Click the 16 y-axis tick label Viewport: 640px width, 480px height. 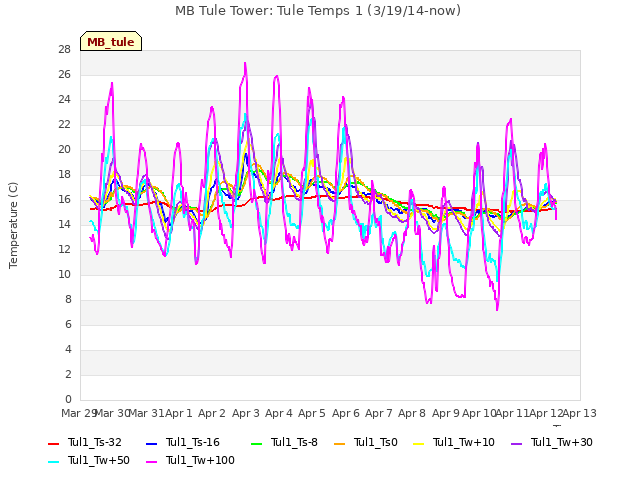(x=64, y=199)
